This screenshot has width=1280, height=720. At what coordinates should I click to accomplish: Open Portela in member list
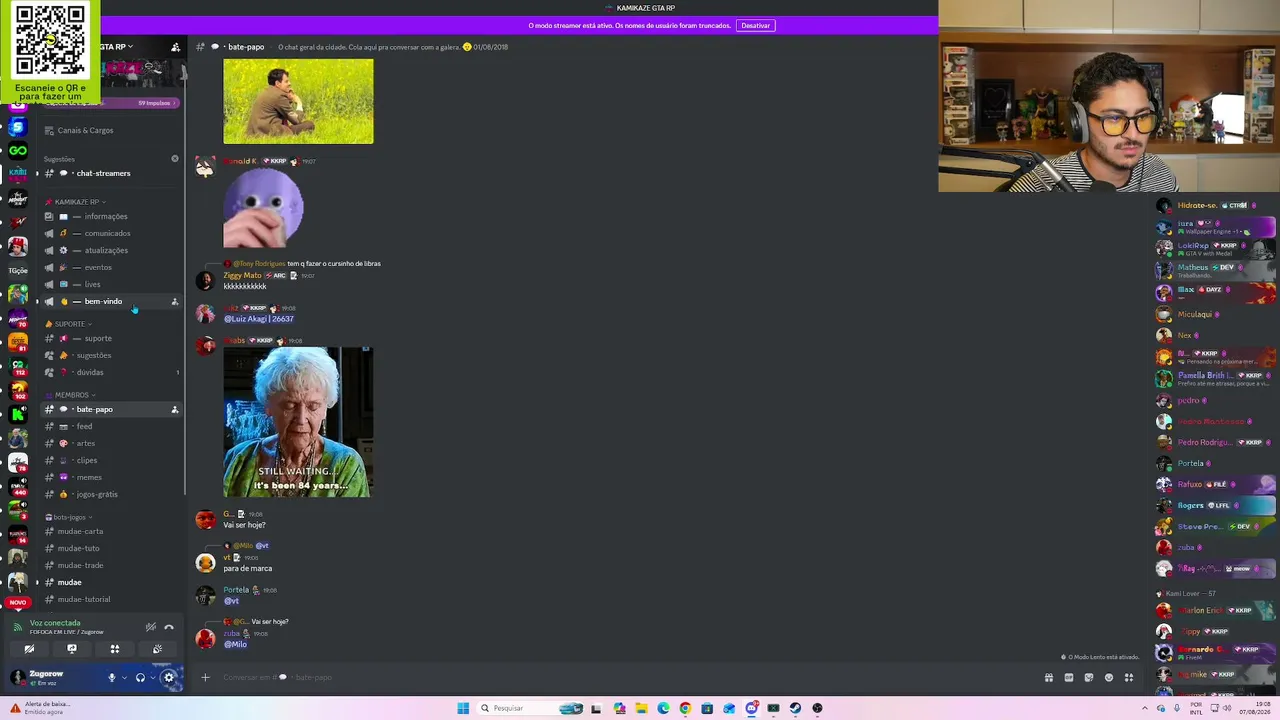[1216, 463]
